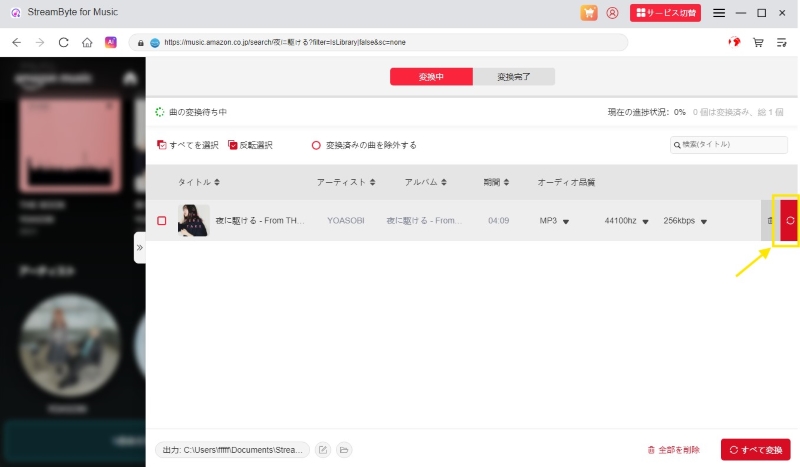Click the address bar URL field
The image size is (800, 467).
pos(378,42)
